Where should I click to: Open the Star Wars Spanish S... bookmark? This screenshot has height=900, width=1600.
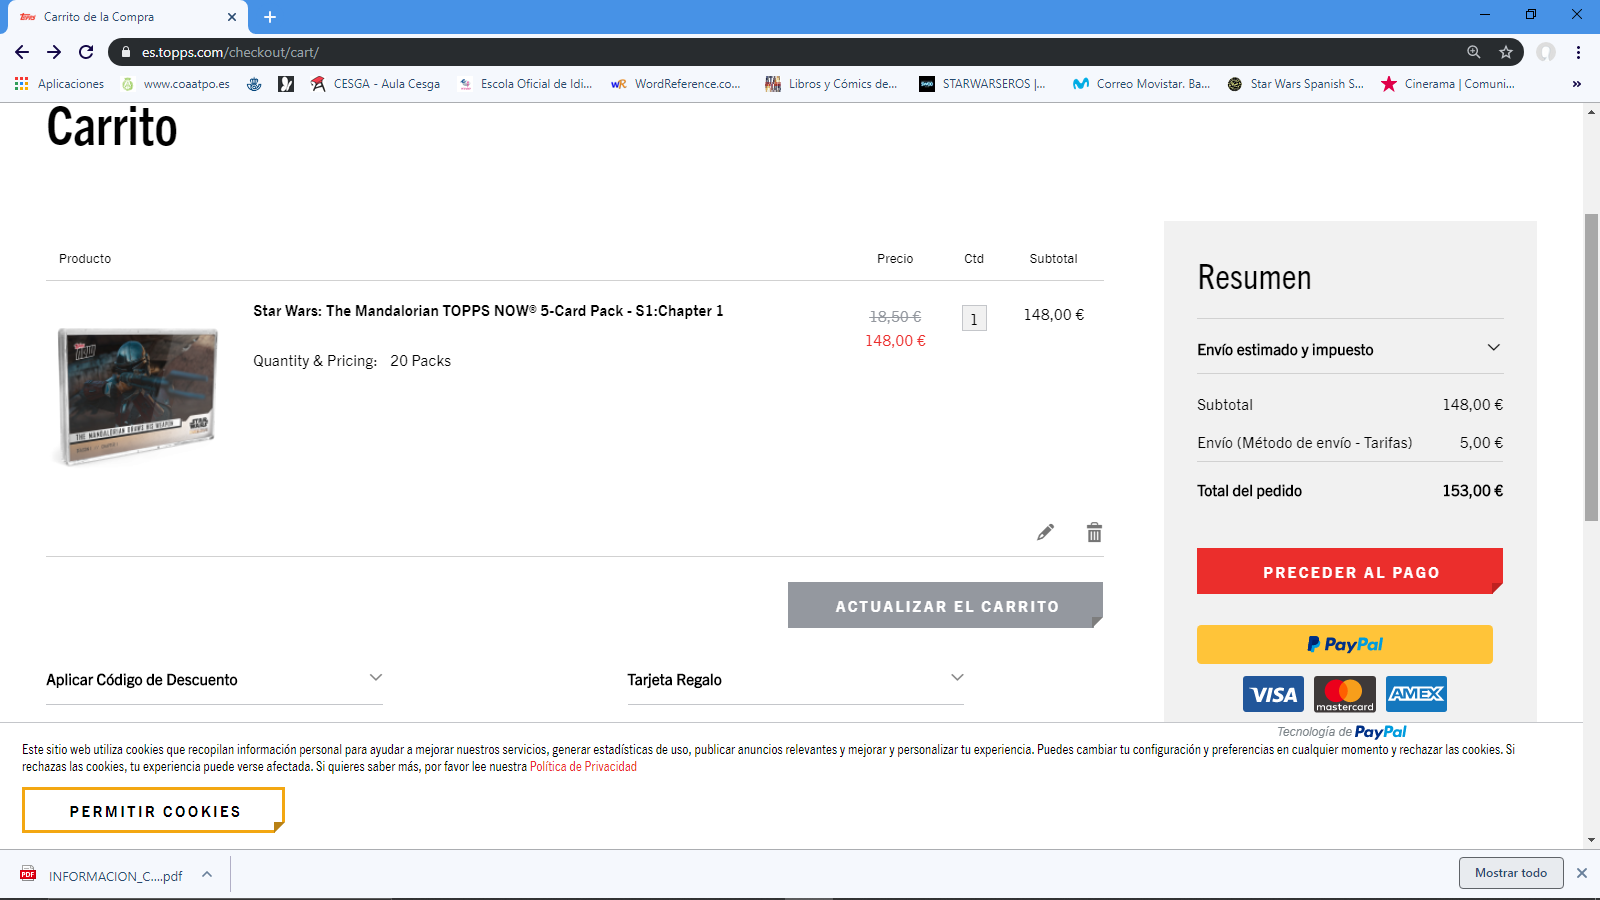1295,84
